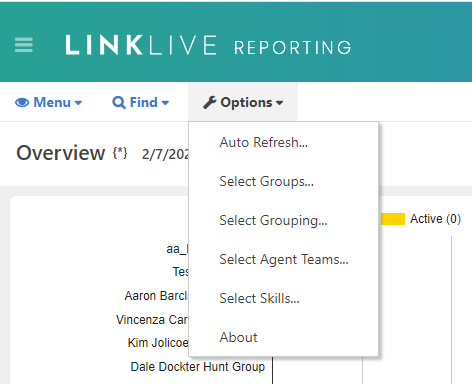Choose Select Skills... menu entry
This screenshot has height=384, width=472.
[x=259, y=298]
